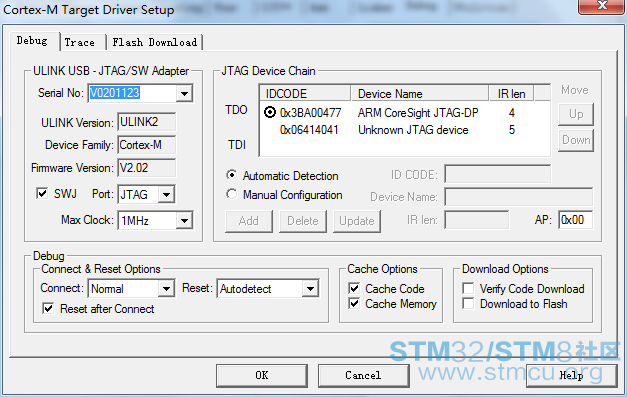Uncheck Reset after Connect
This screenshot has height=397, width=627.
tap(48, 308)
